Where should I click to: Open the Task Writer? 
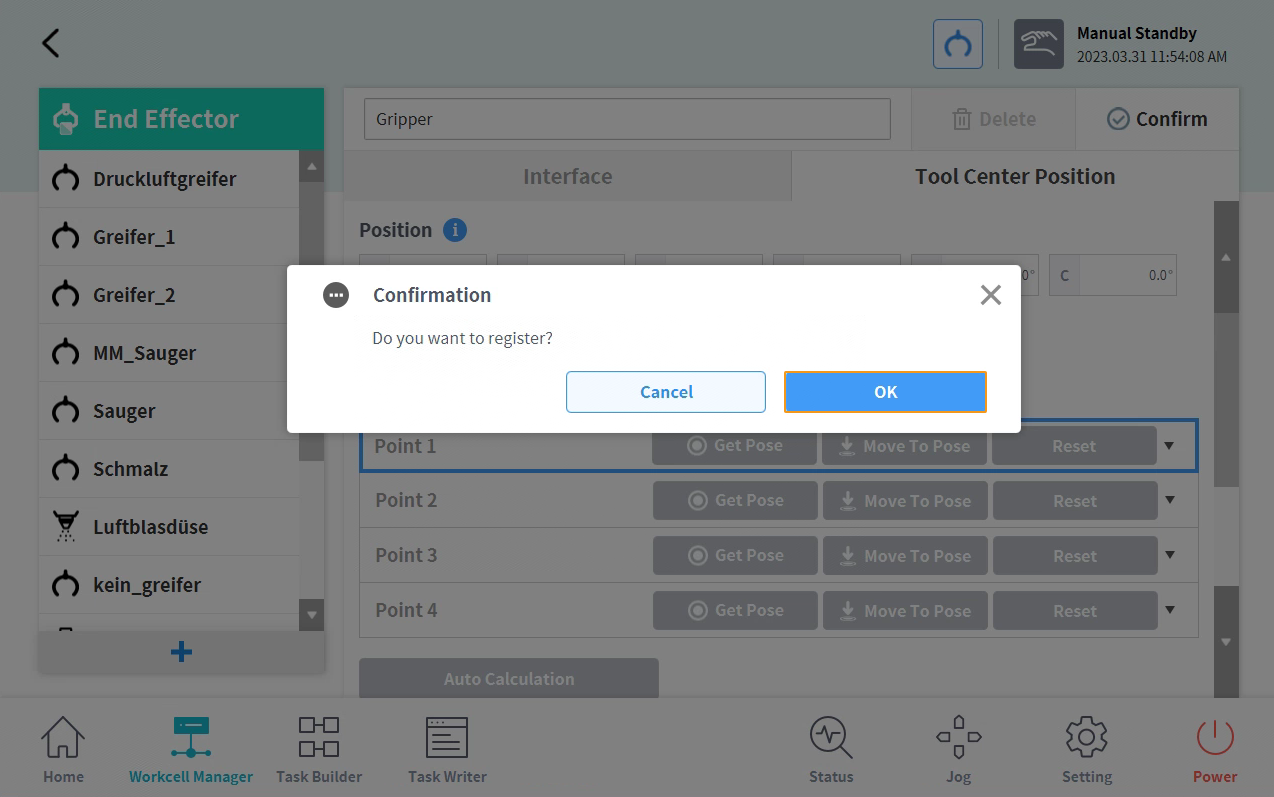[x=447, y=749]
